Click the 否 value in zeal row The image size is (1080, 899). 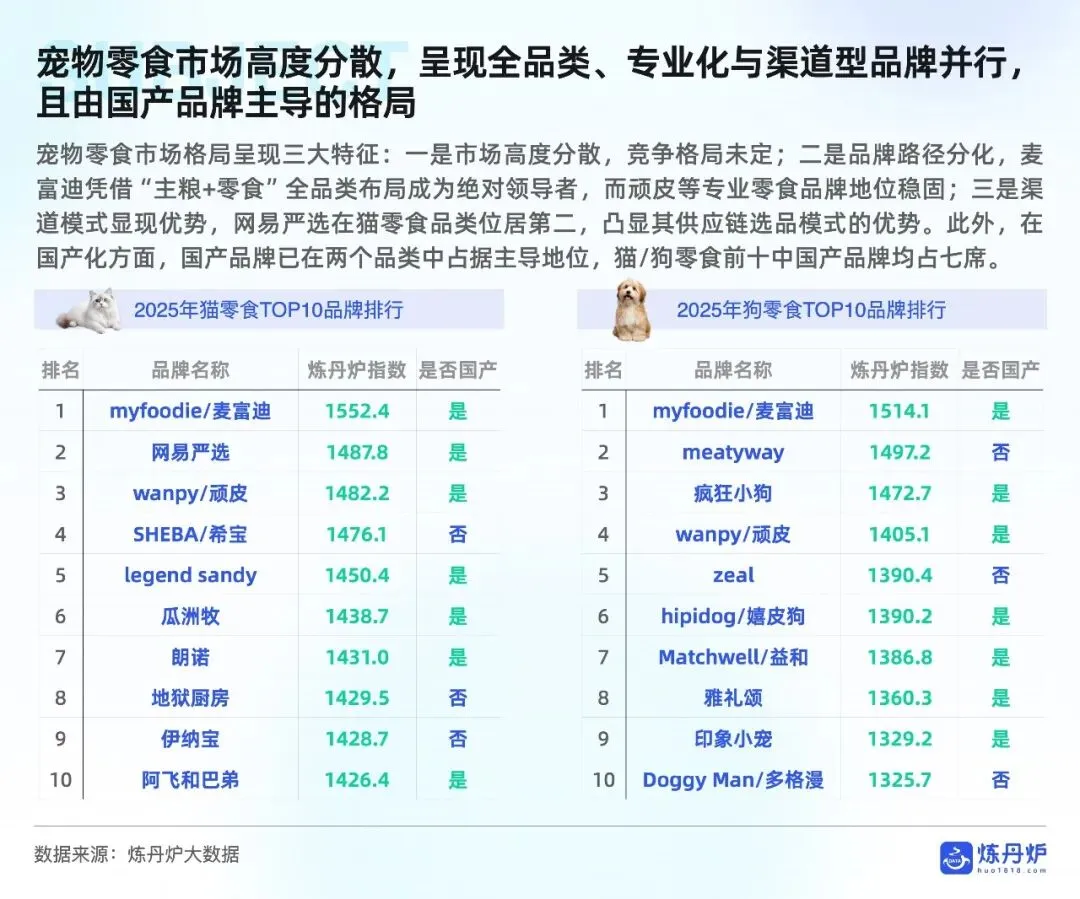1001,575
